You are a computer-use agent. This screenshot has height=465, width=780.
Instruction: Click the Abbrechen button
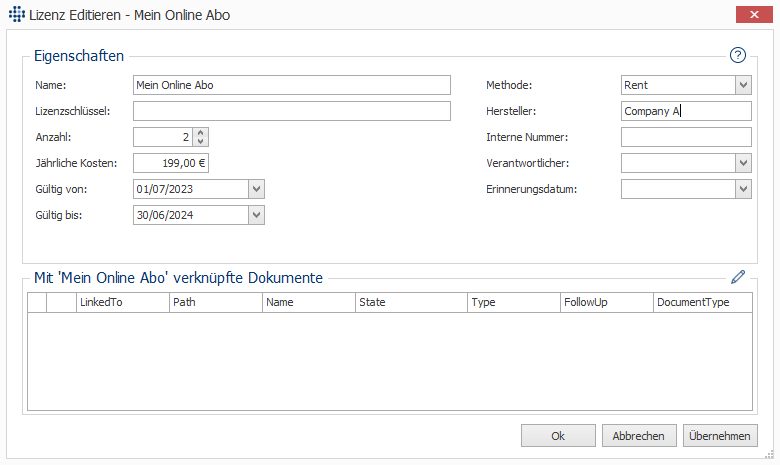click(x=639, y=436)
